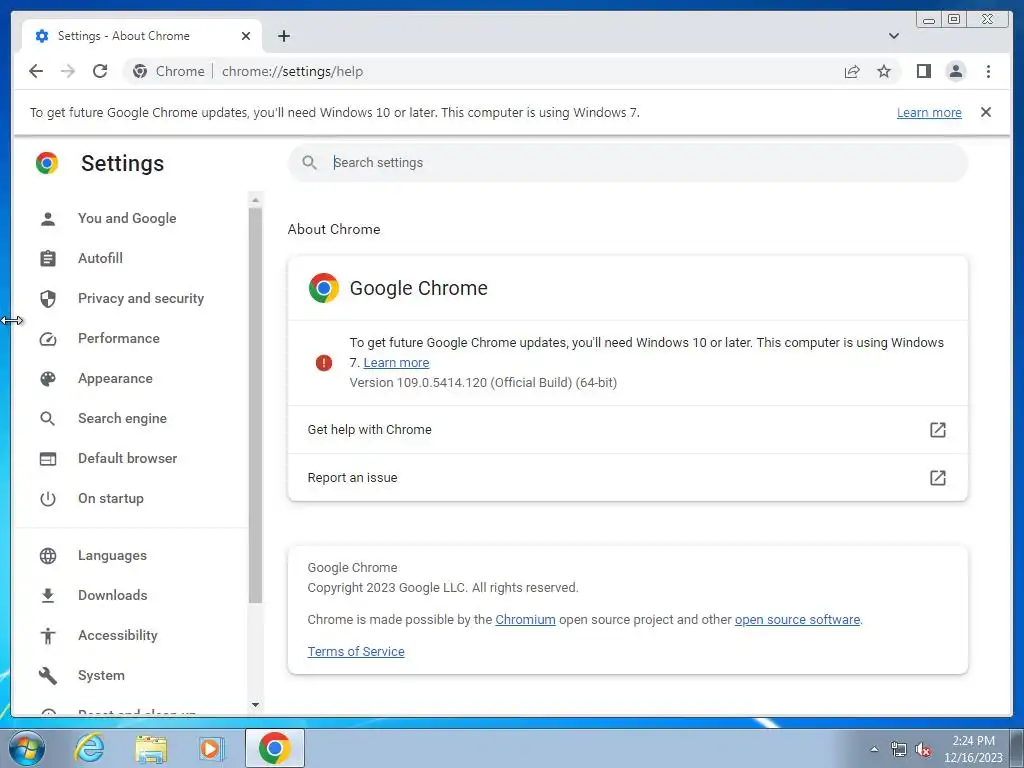
Task: Click the browser window icon beside Default browser
Action: click(48, 459)
